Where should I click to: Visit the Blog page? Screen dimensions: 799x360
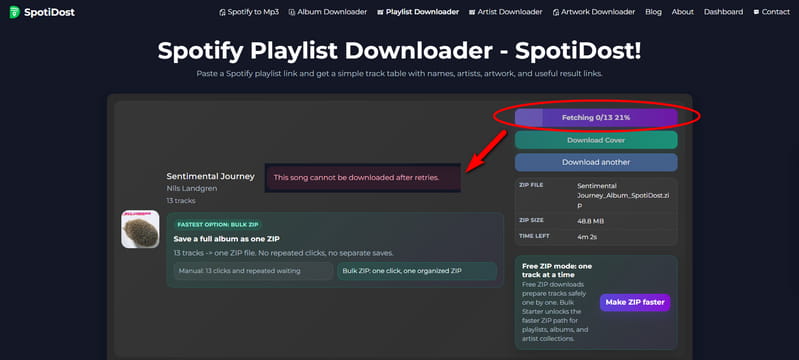click(x=653, y=12)
